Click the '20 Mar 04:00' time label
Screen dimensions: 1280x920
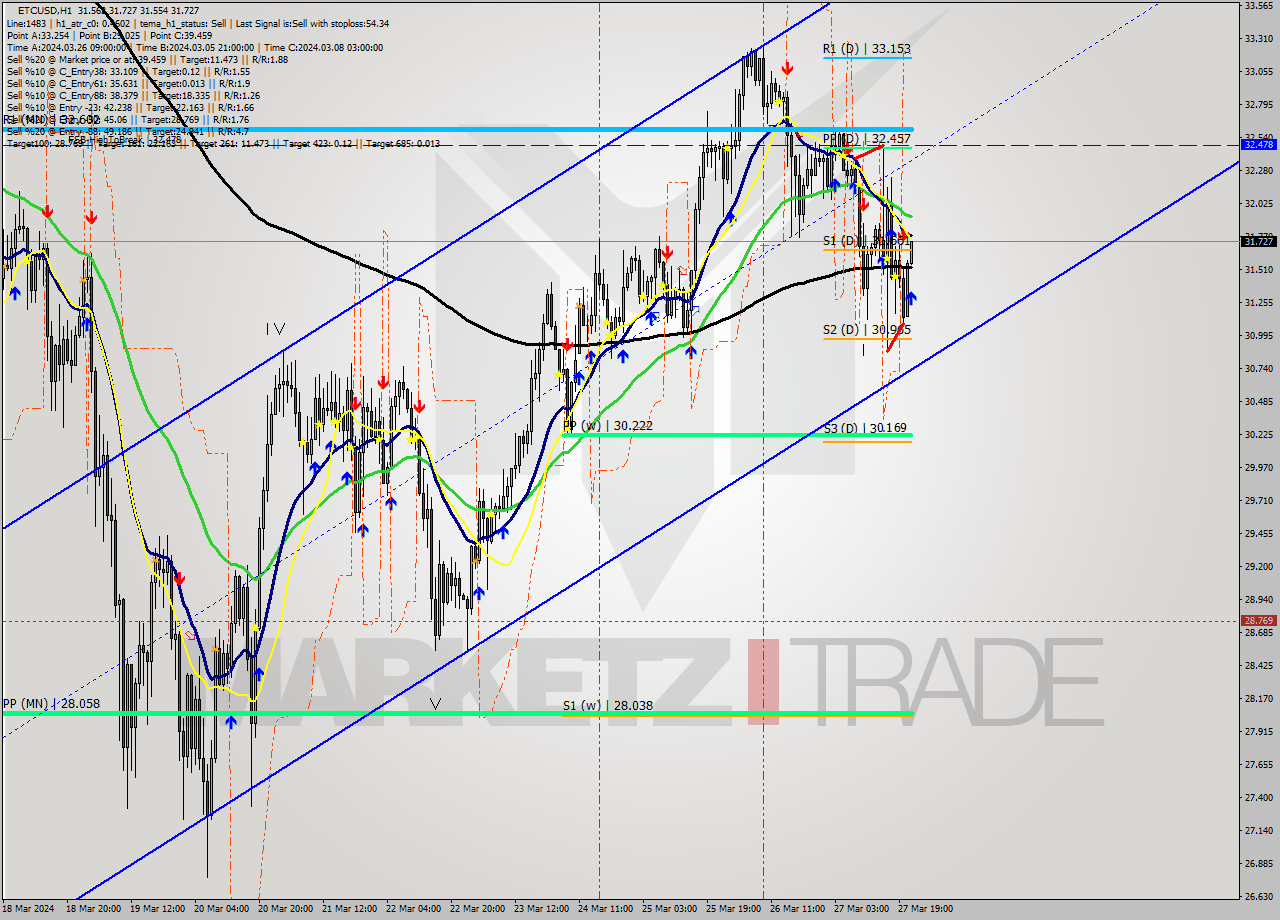click(221, 909)
